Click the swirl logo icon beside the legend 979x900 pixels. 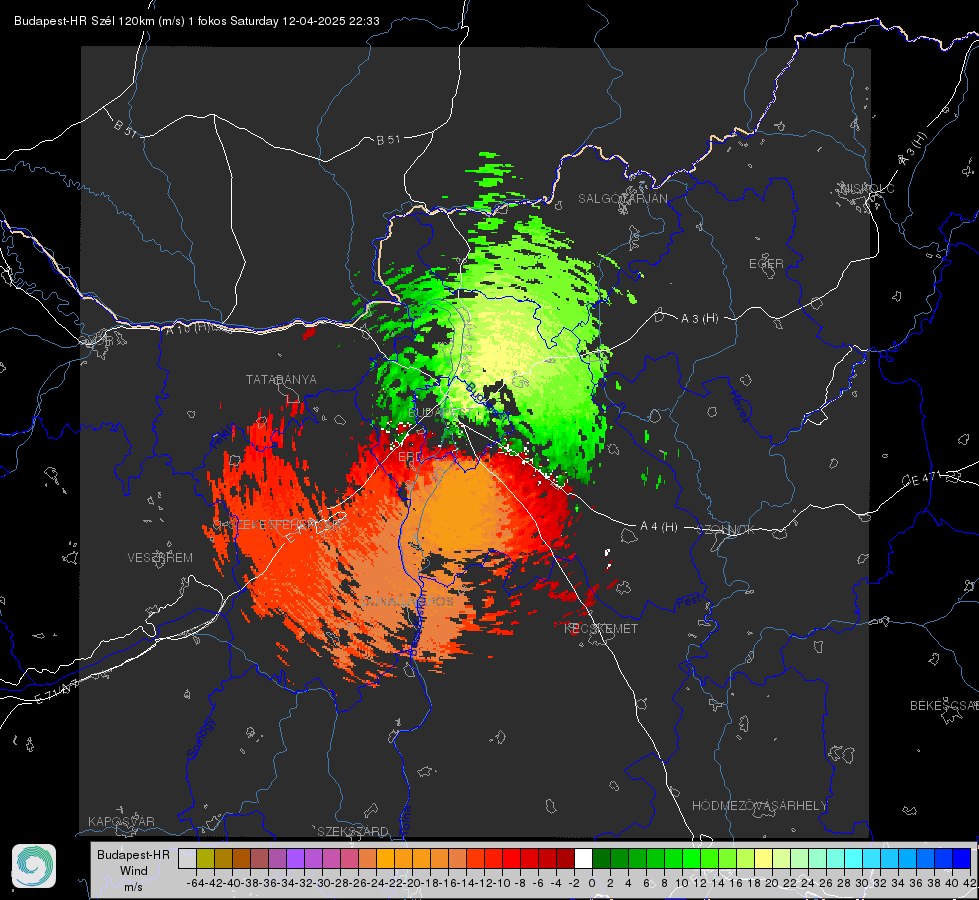point(34,866)
